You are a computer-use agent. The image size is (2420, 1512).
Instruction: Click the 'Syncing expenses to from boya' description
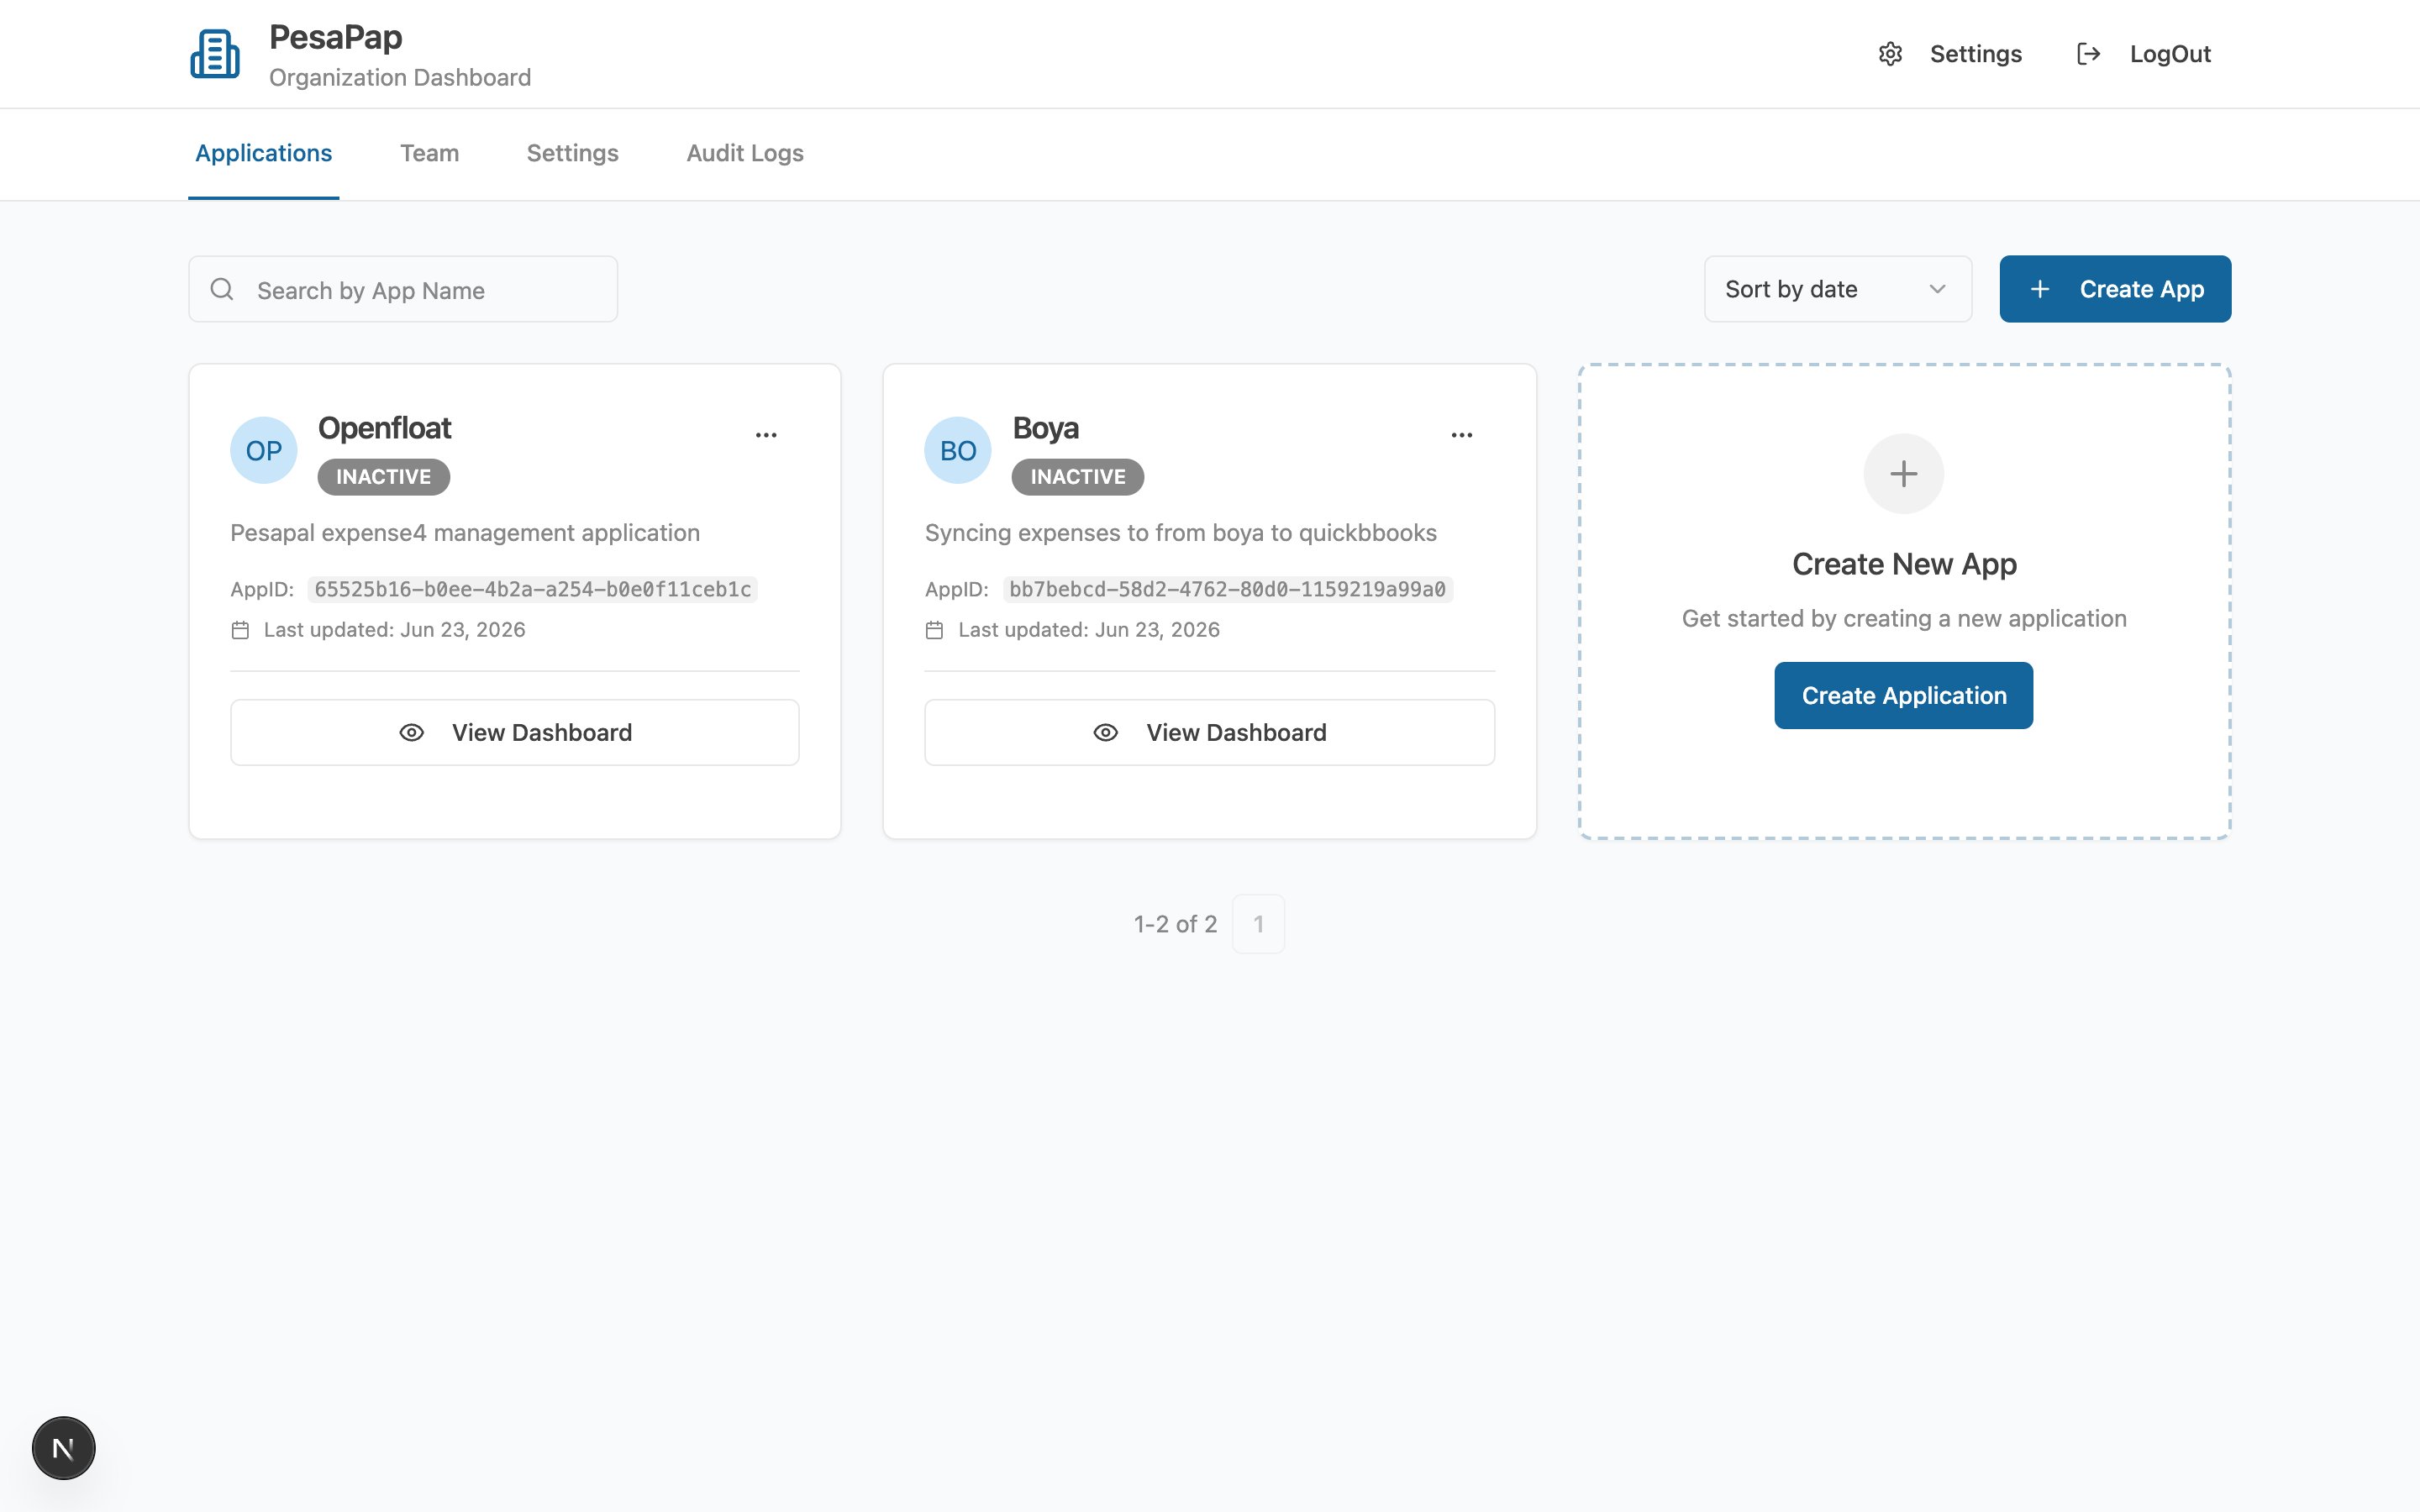tap(1180, 533)
